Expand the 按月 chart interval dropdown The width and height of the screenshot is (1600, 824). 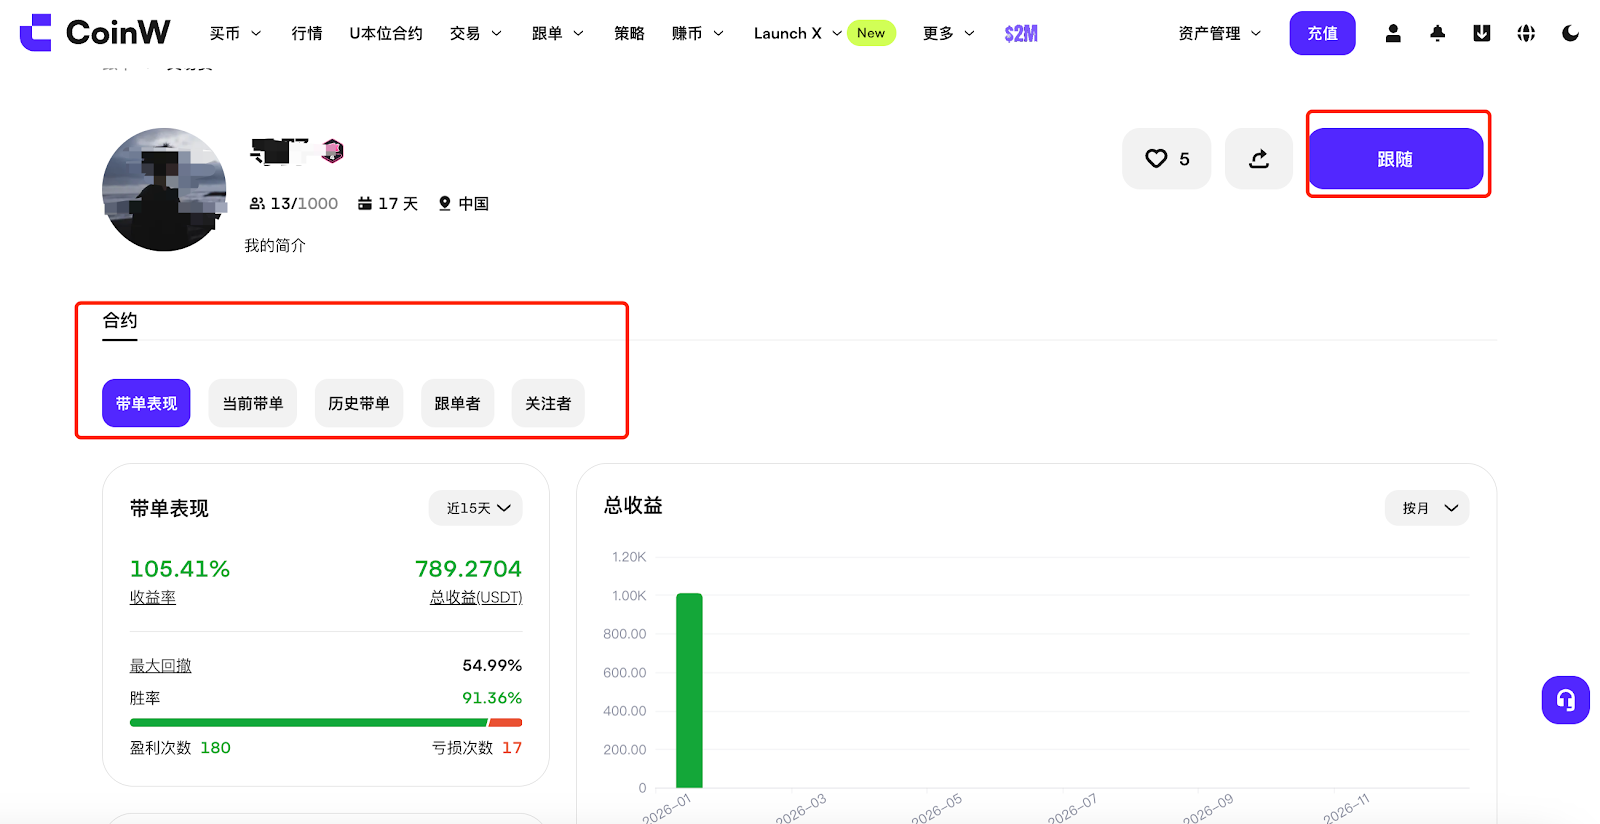pyautogui.click(x=1427, y=508)
